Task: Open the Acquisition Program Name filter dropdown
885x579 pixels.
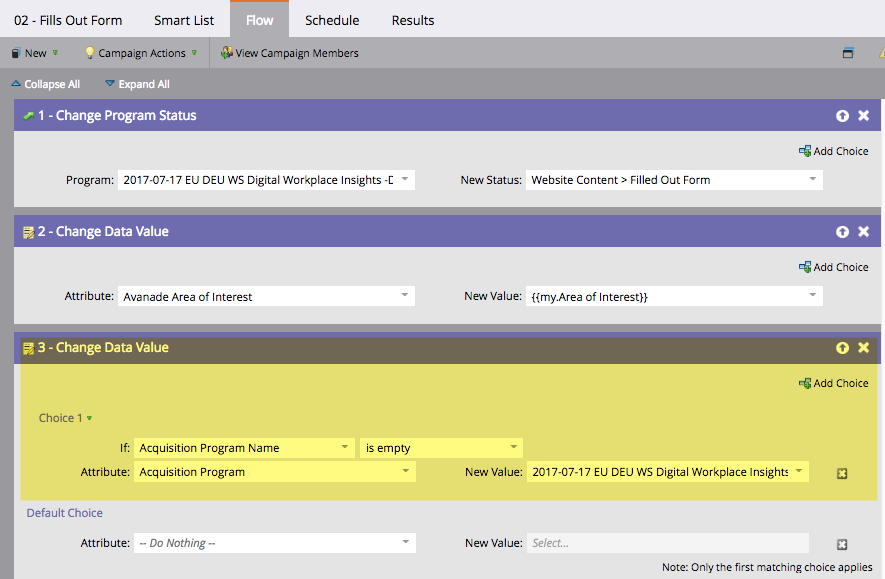Action: [244, 448]
